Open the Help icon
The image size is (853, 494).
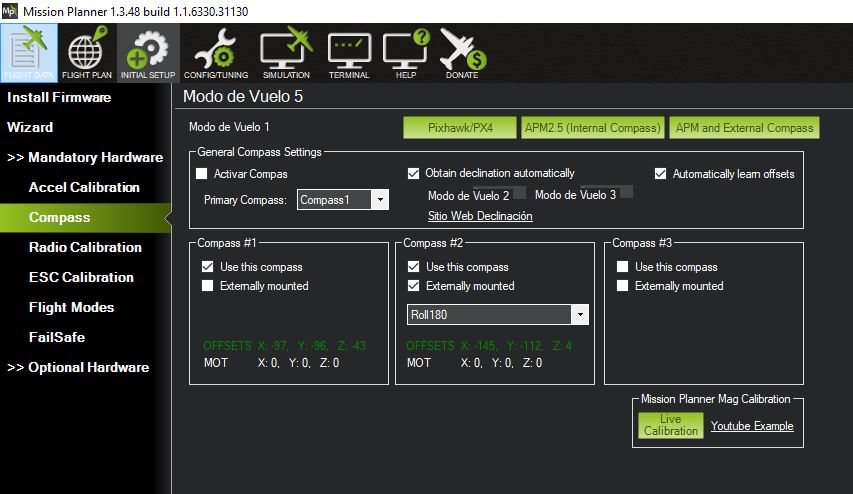[x=406, y=52]
